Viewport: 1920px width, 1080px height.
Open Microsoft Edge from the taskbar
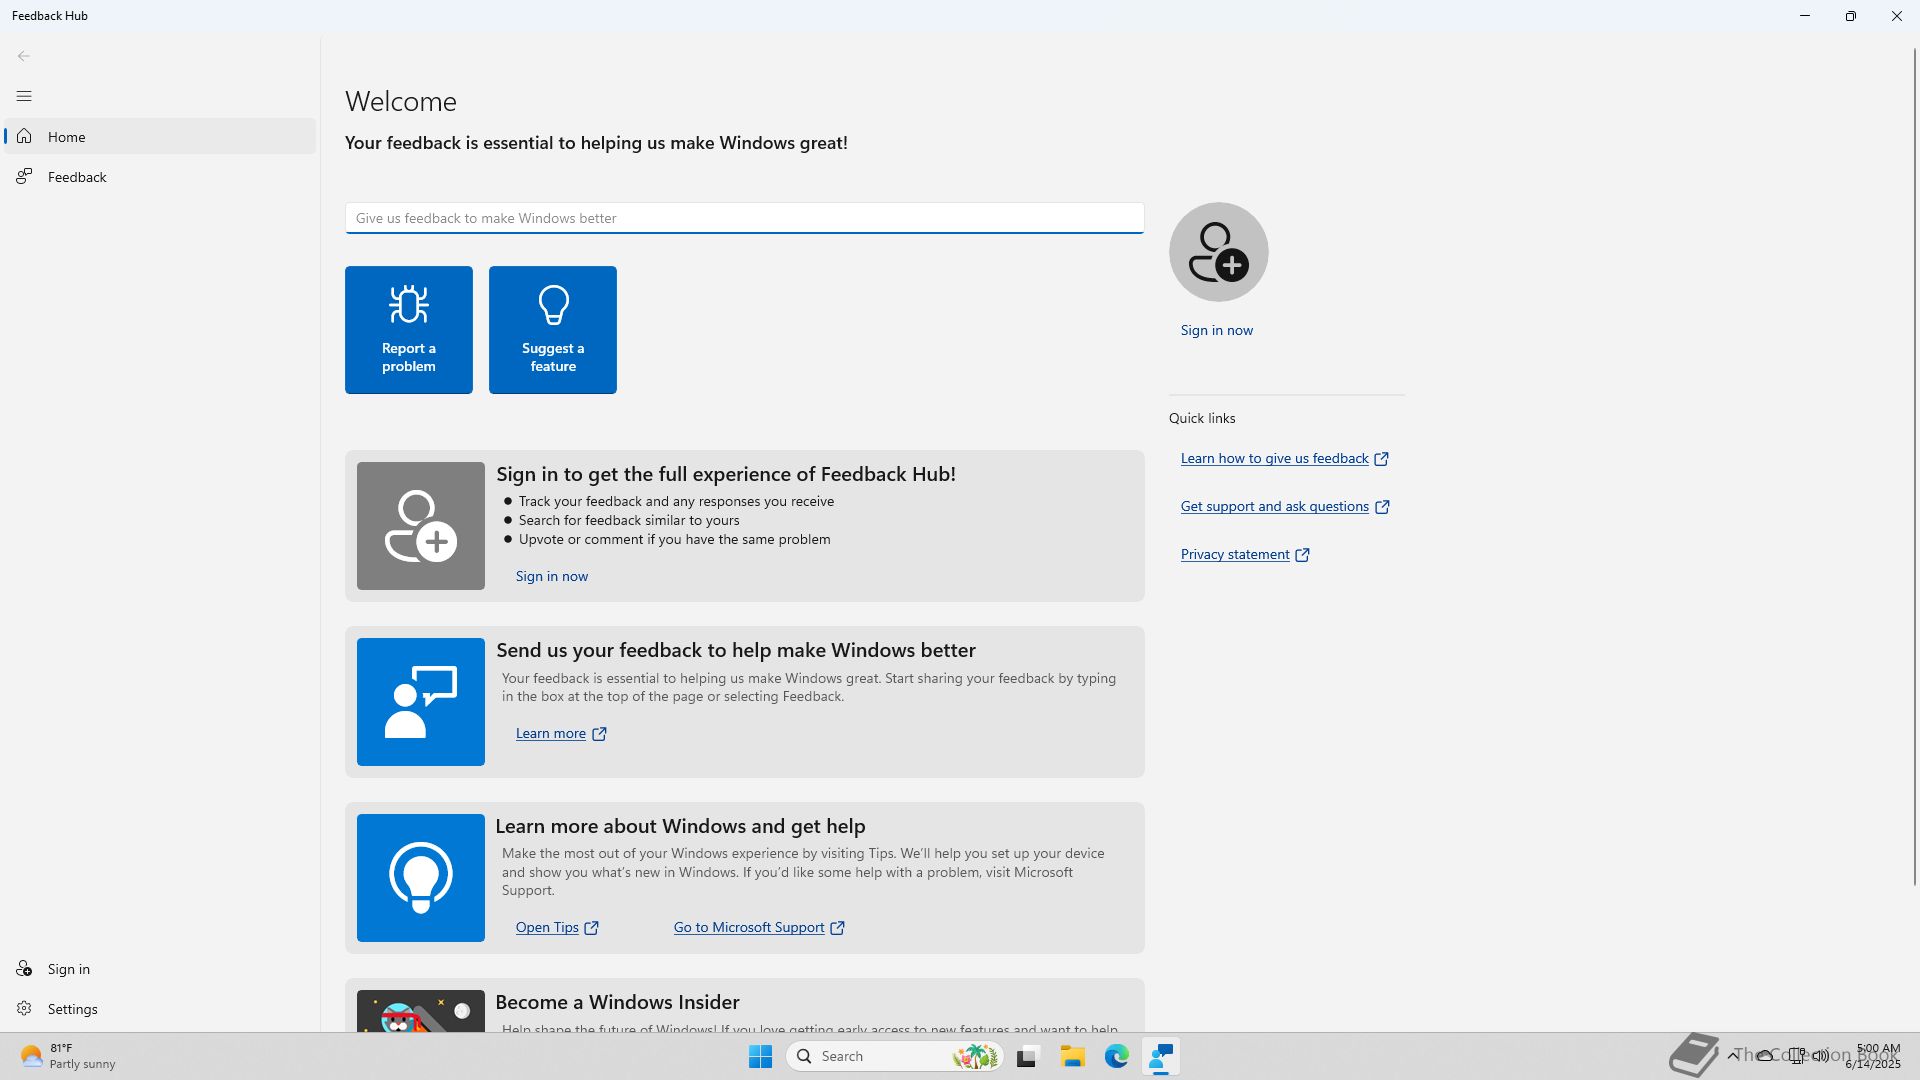(1116, 1056)
